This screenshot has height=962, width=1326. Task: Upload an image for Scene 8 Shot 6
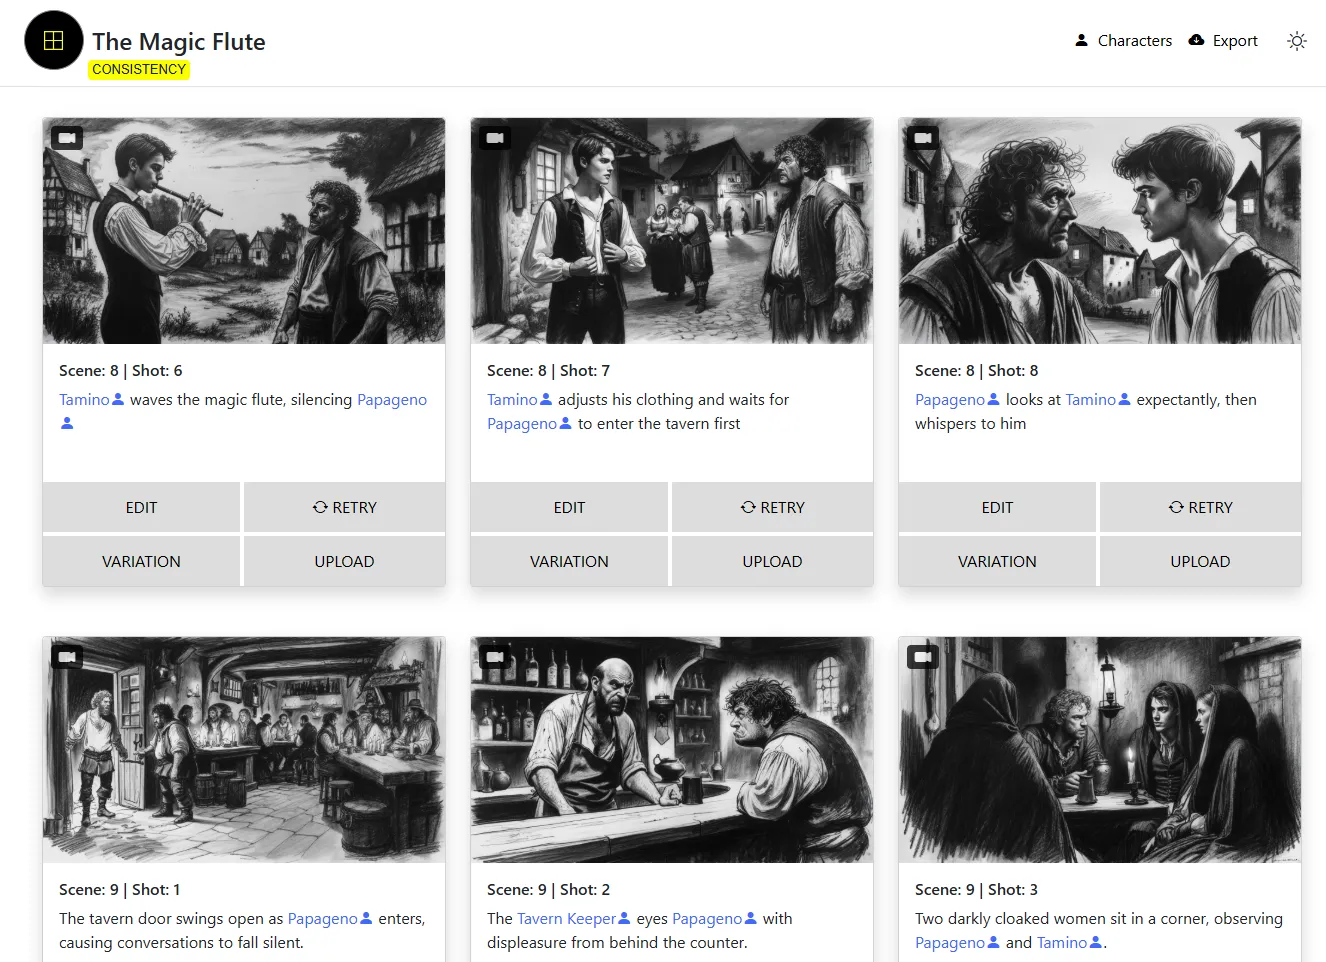(x=344, y=562)
